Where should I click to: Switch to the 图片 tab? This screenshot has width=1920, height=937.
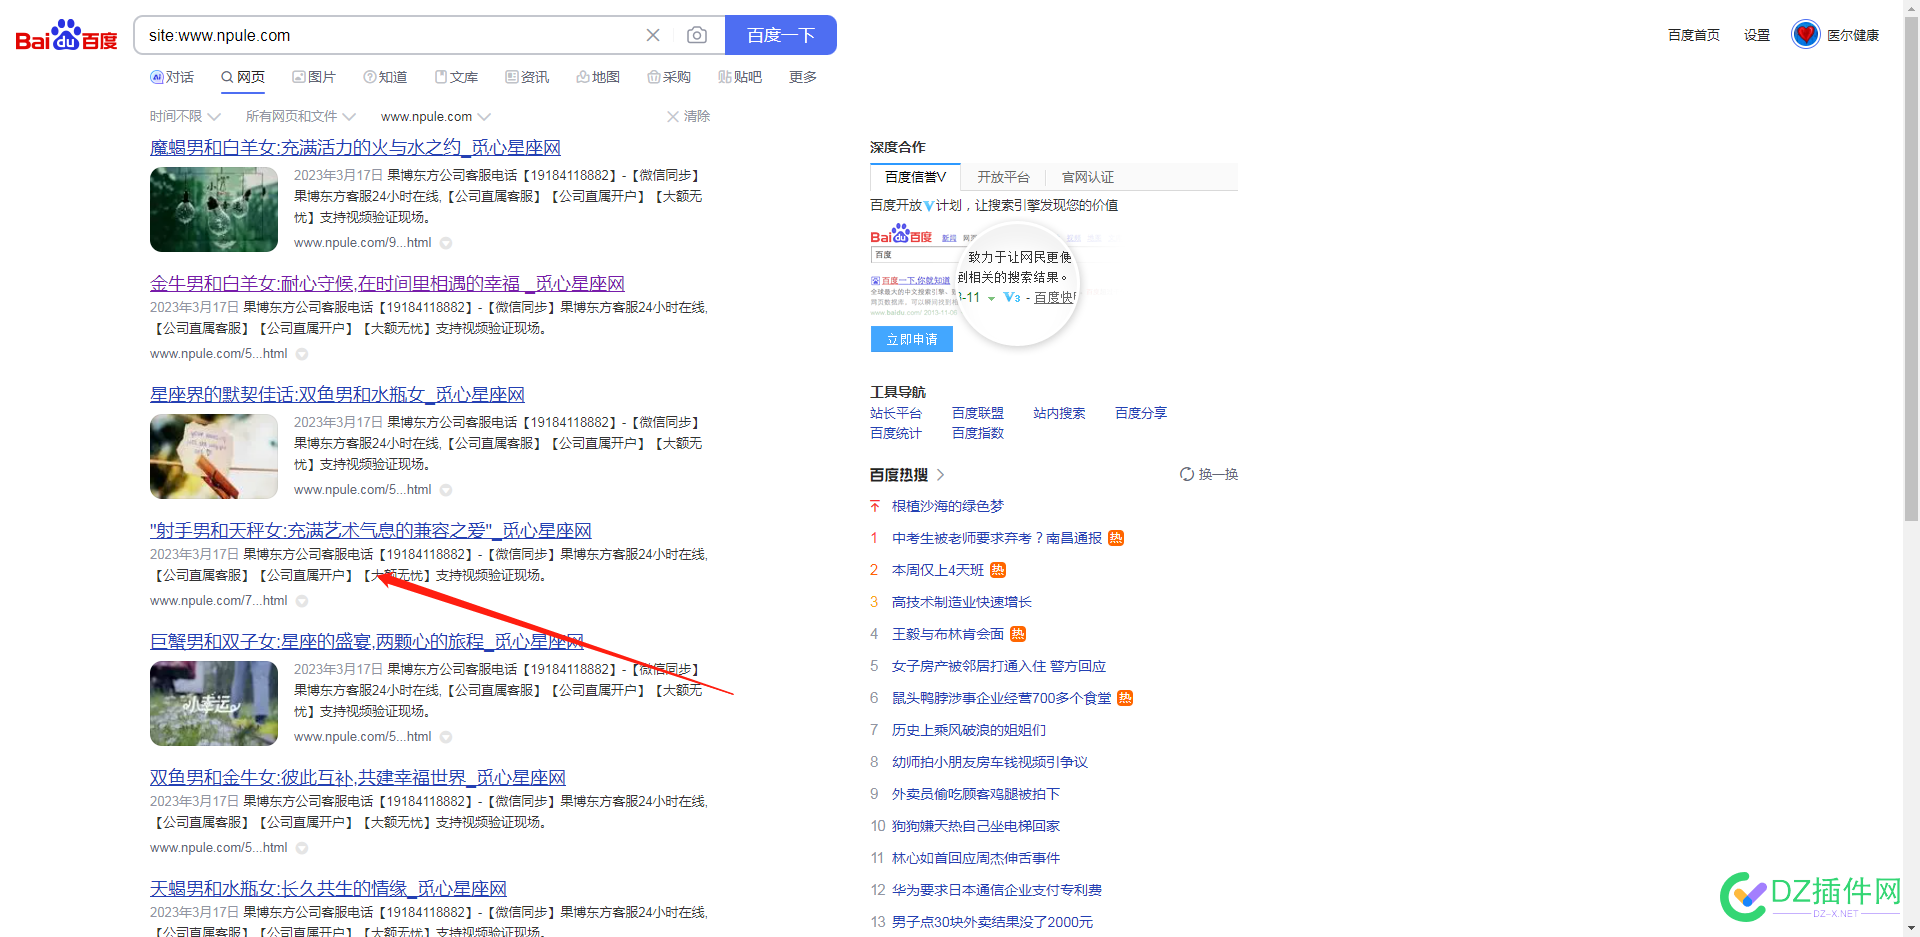pyautogui.click(x=314, y=77)
